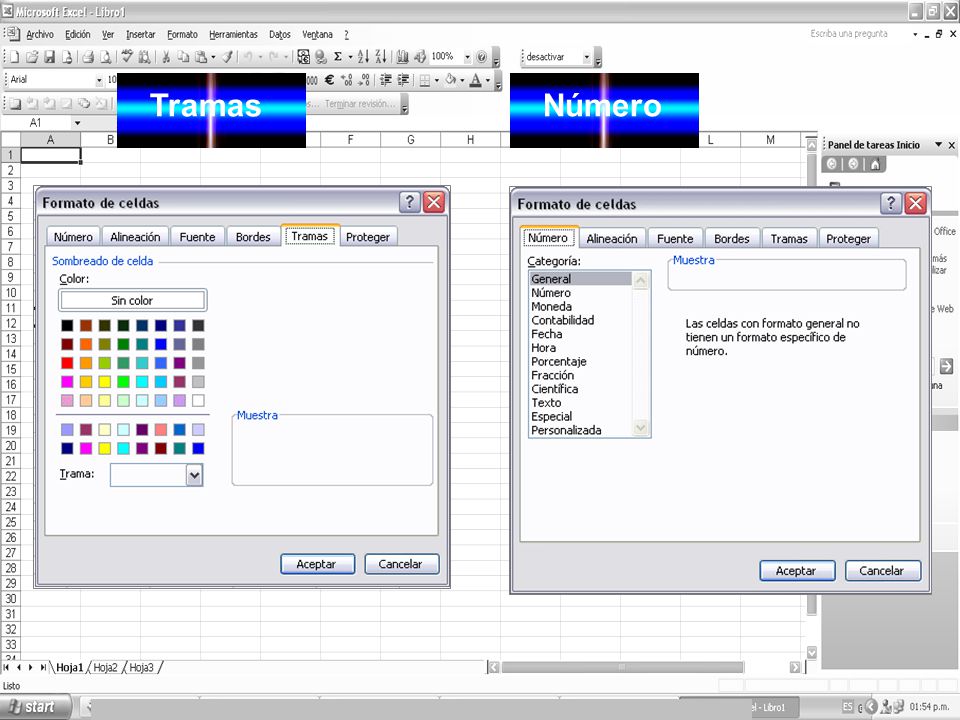Pick the black color swatch

tap(67, 326)
